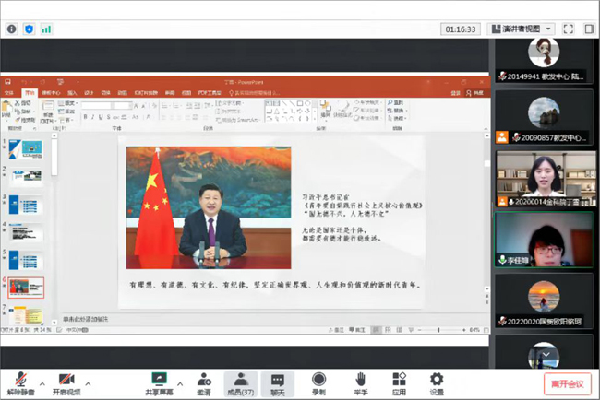Unmute microphone with 解除静音 button
The image size is (600, 400).
20,381
